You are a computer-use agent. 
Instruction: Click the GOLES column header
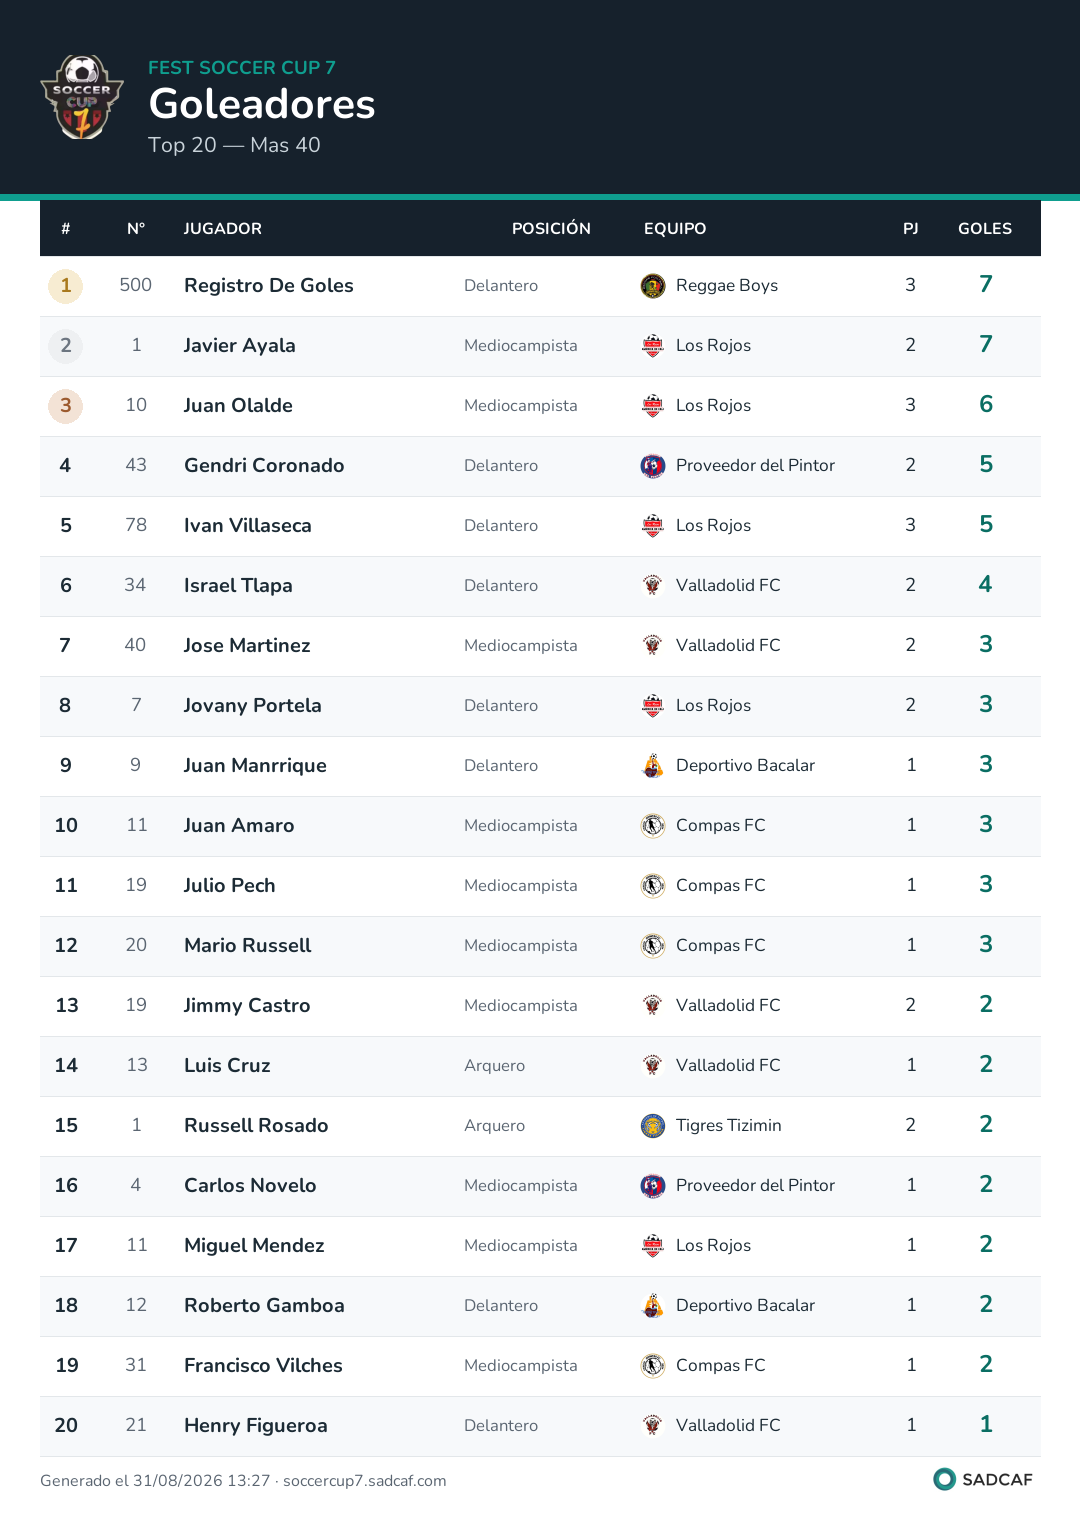(985, 229)
